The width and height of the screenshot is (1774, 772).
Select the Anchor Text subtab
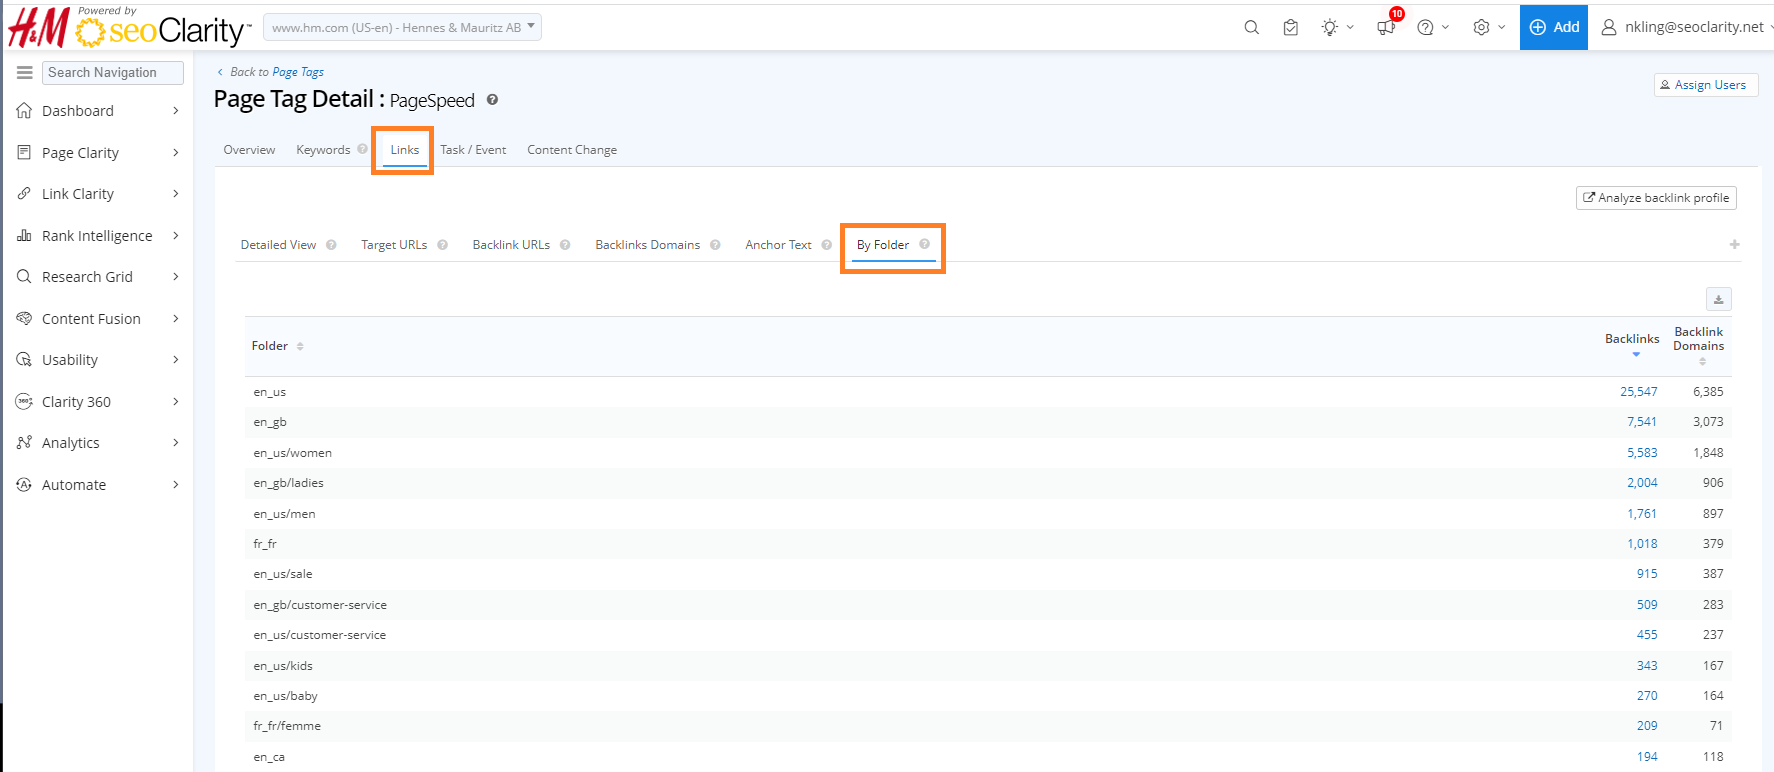tap(778, 245)
